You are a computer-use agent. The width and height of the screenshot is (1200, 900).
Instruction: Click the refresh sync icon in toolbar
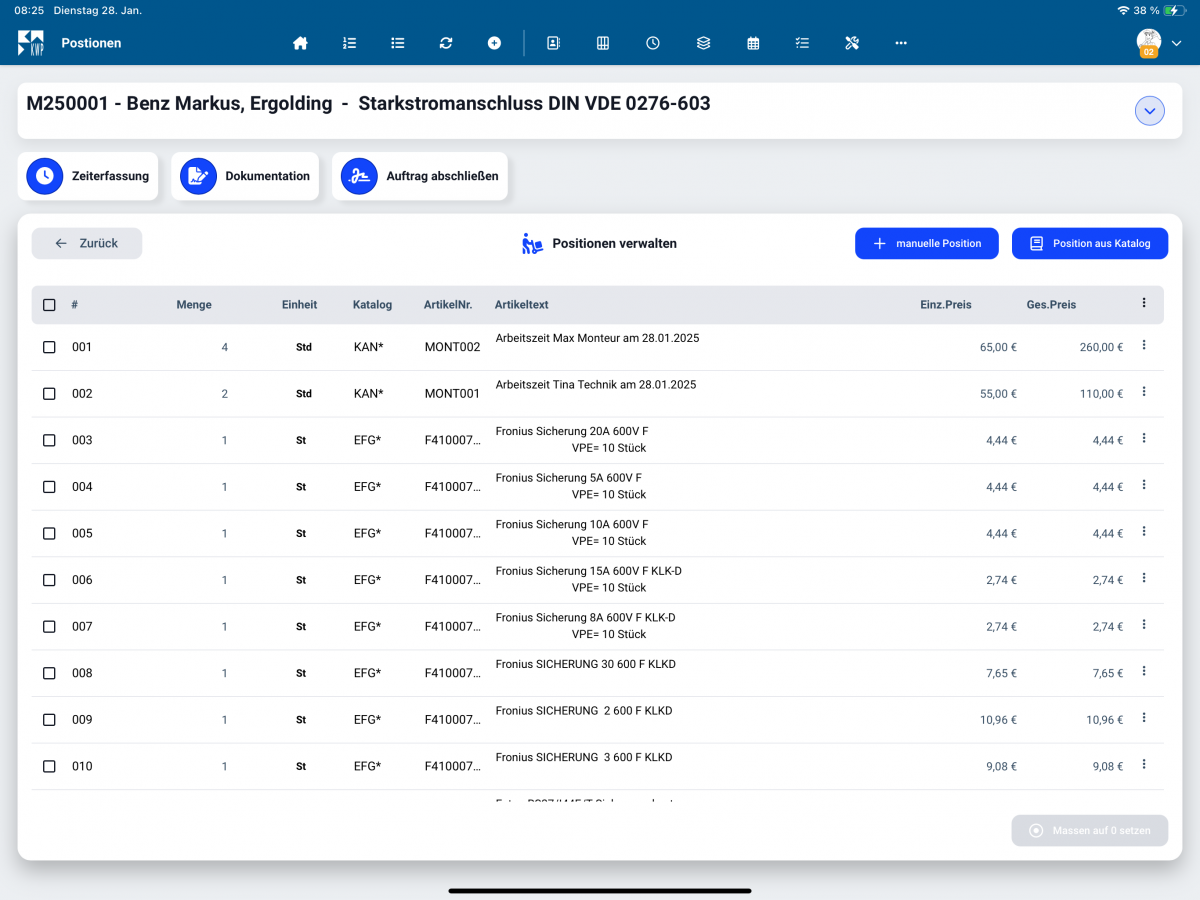pos(446,43)
